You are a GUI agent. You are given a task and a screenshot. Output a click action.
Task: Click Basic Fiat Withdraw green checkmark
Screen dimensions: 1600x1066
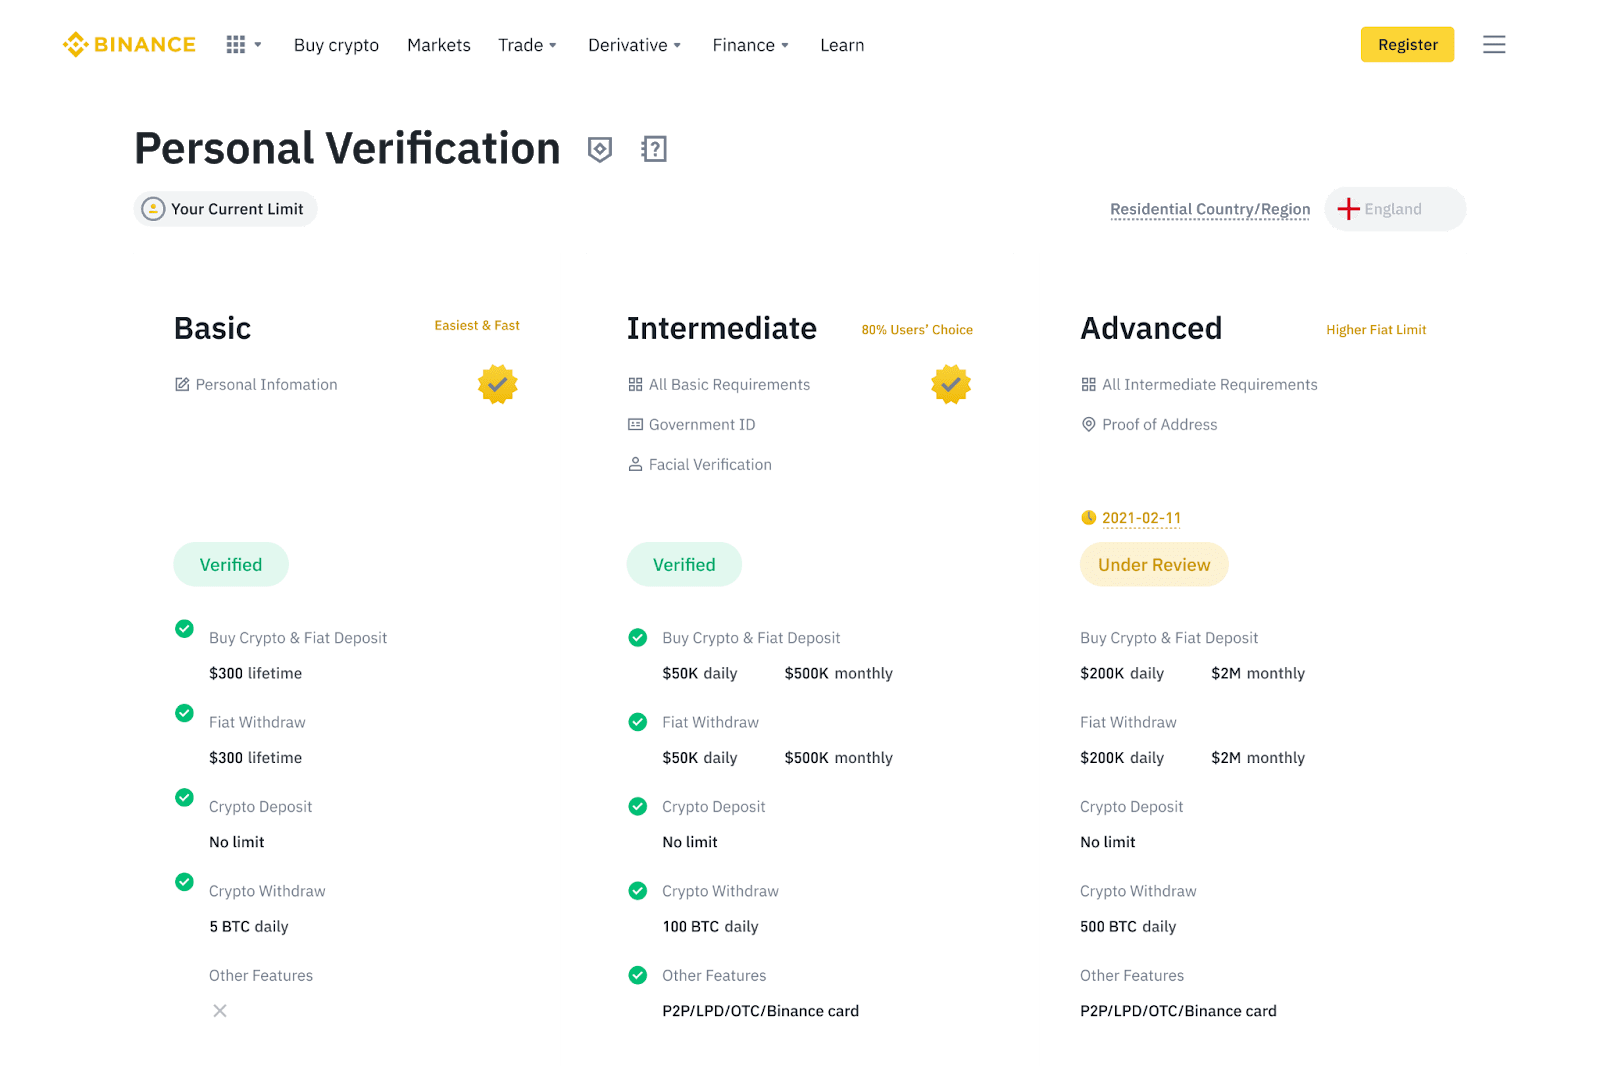(x=184, y=713)
